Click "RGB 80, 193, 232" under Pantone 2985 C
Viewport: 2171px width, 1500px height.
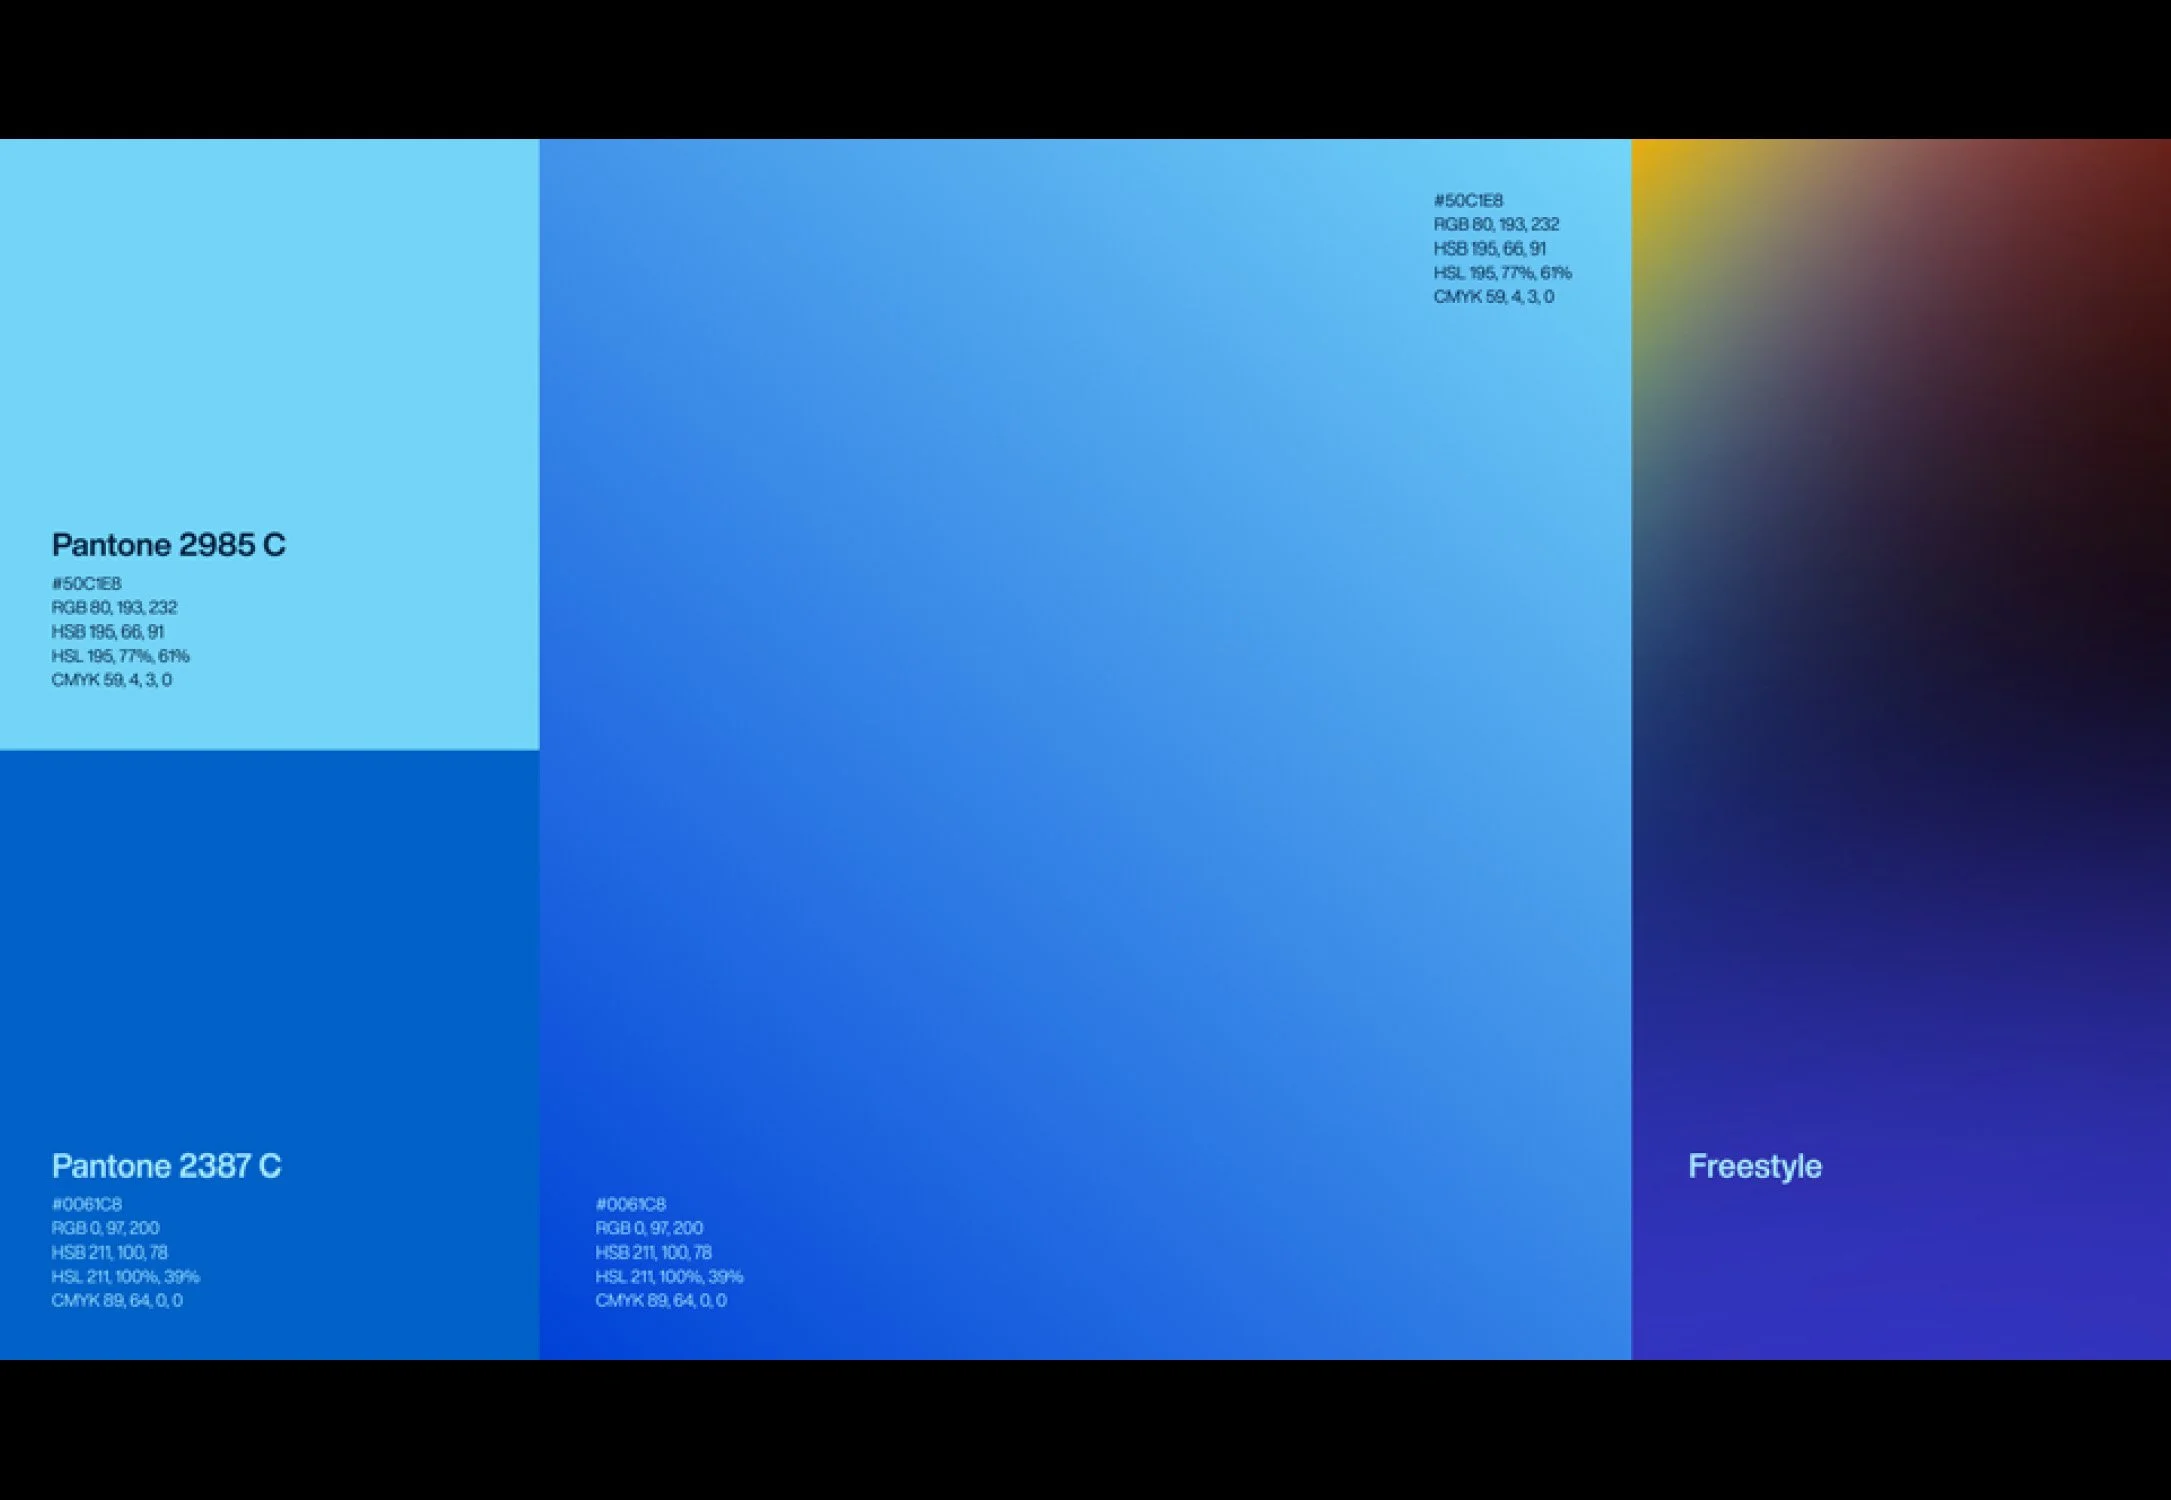(115, 607)
